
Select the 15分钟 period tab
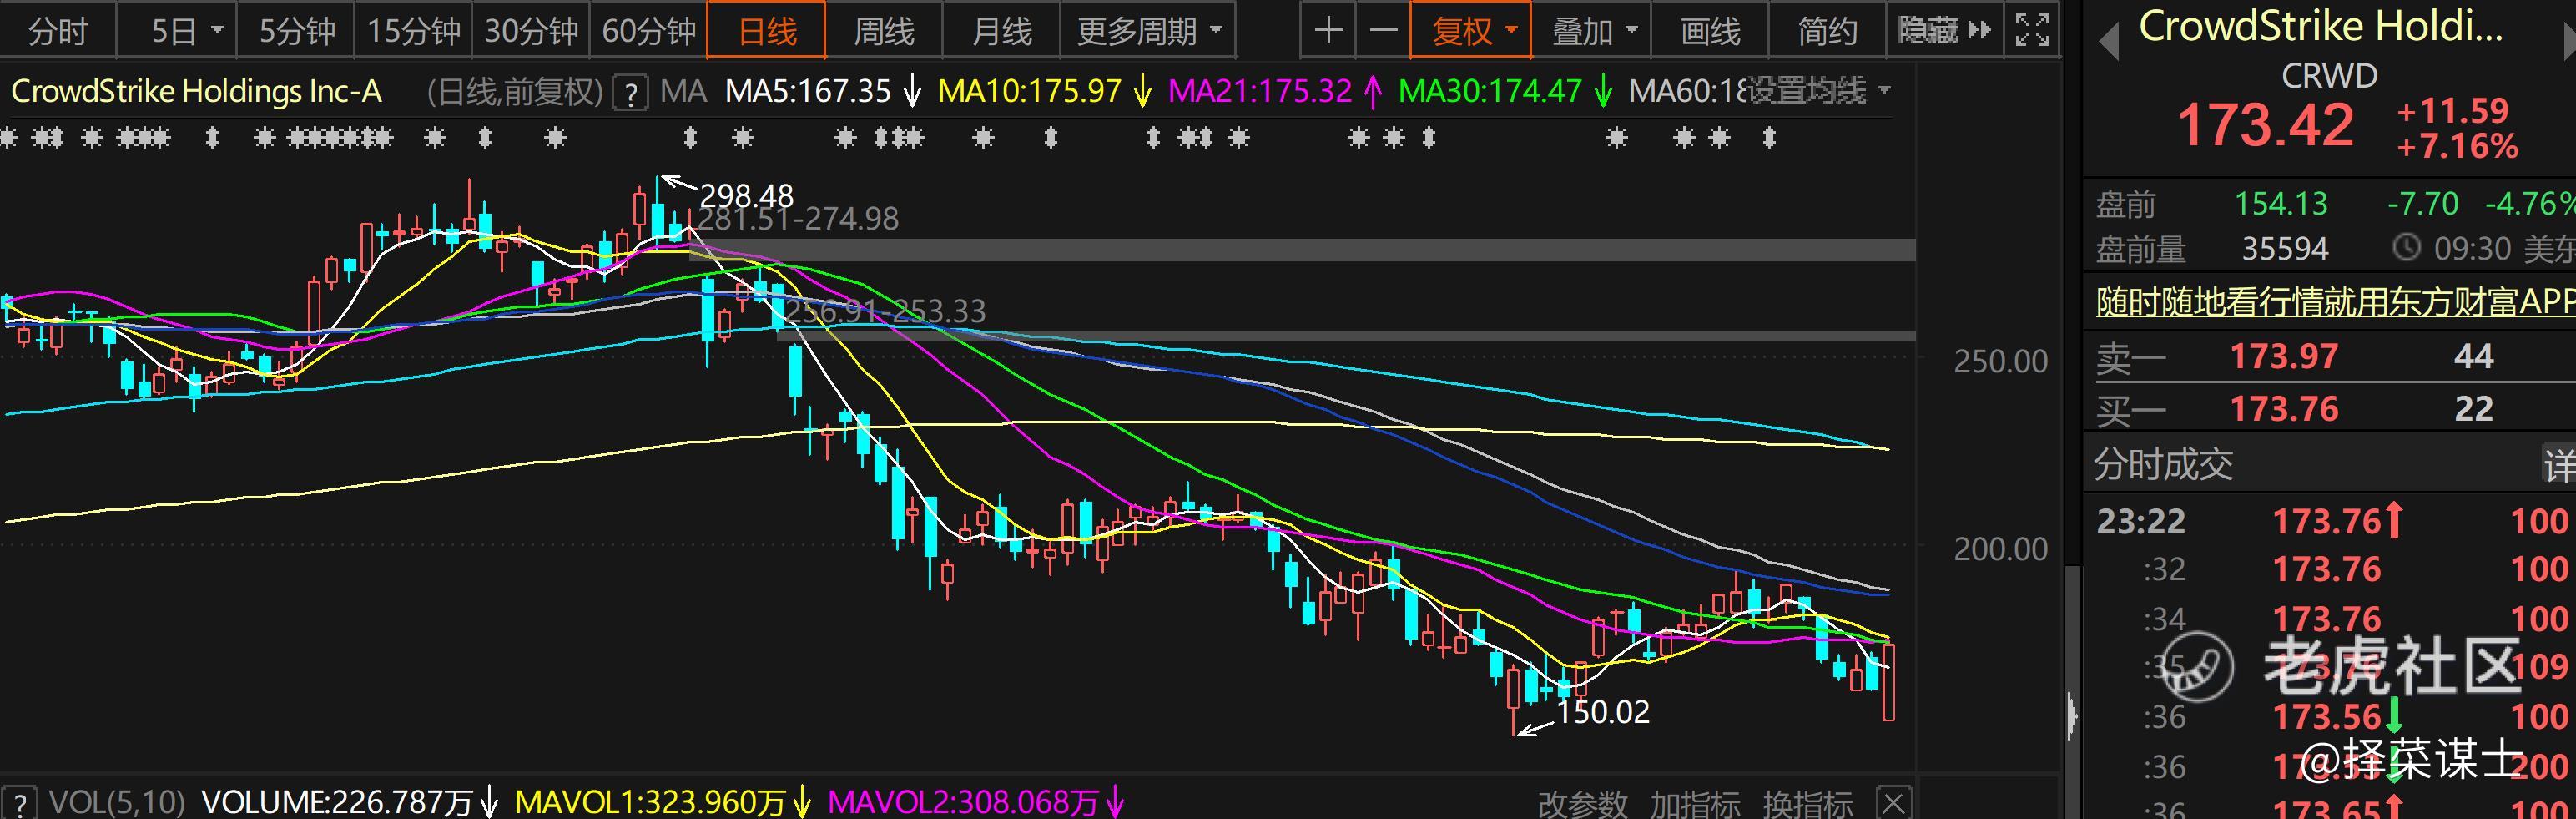413,31
